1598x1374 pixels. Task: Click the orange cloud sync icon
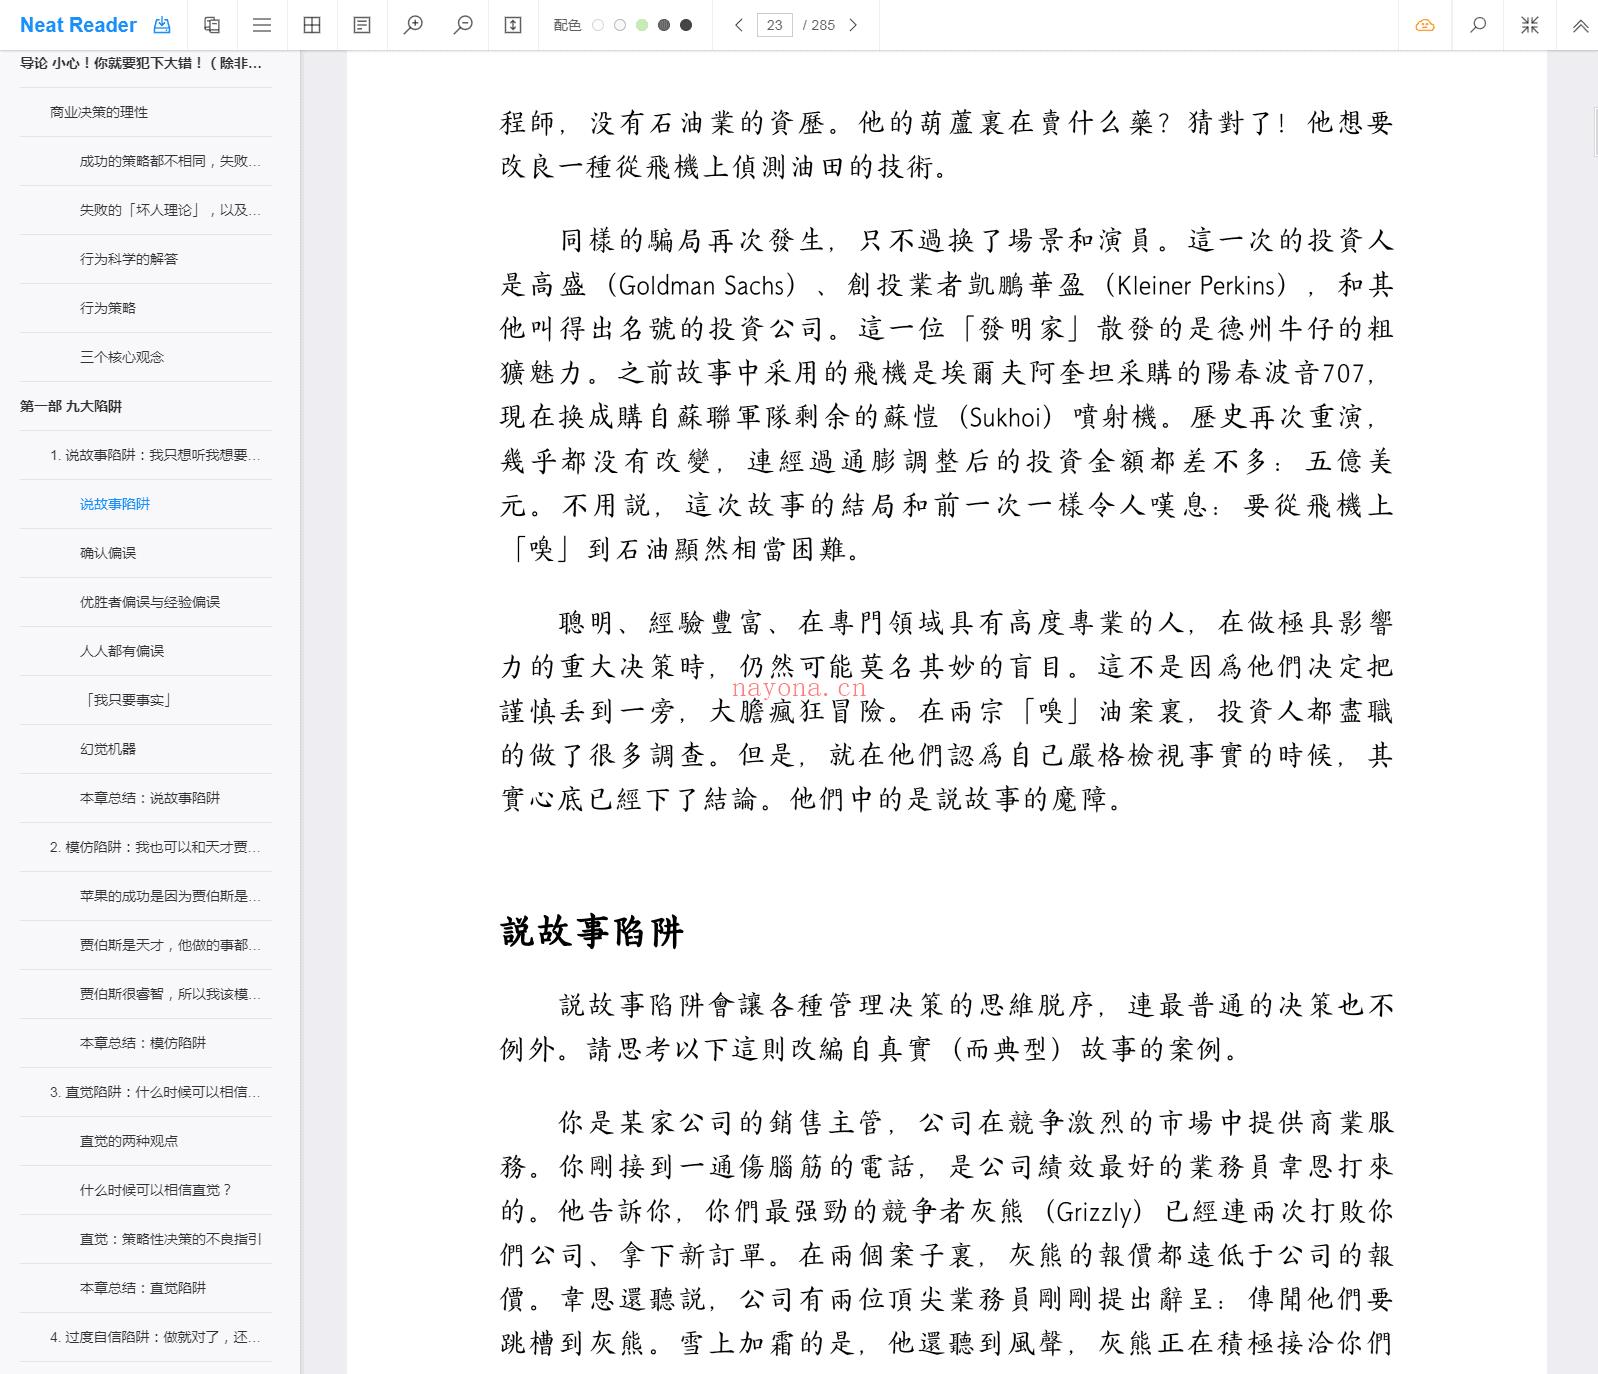click(x=1425, y=25)
